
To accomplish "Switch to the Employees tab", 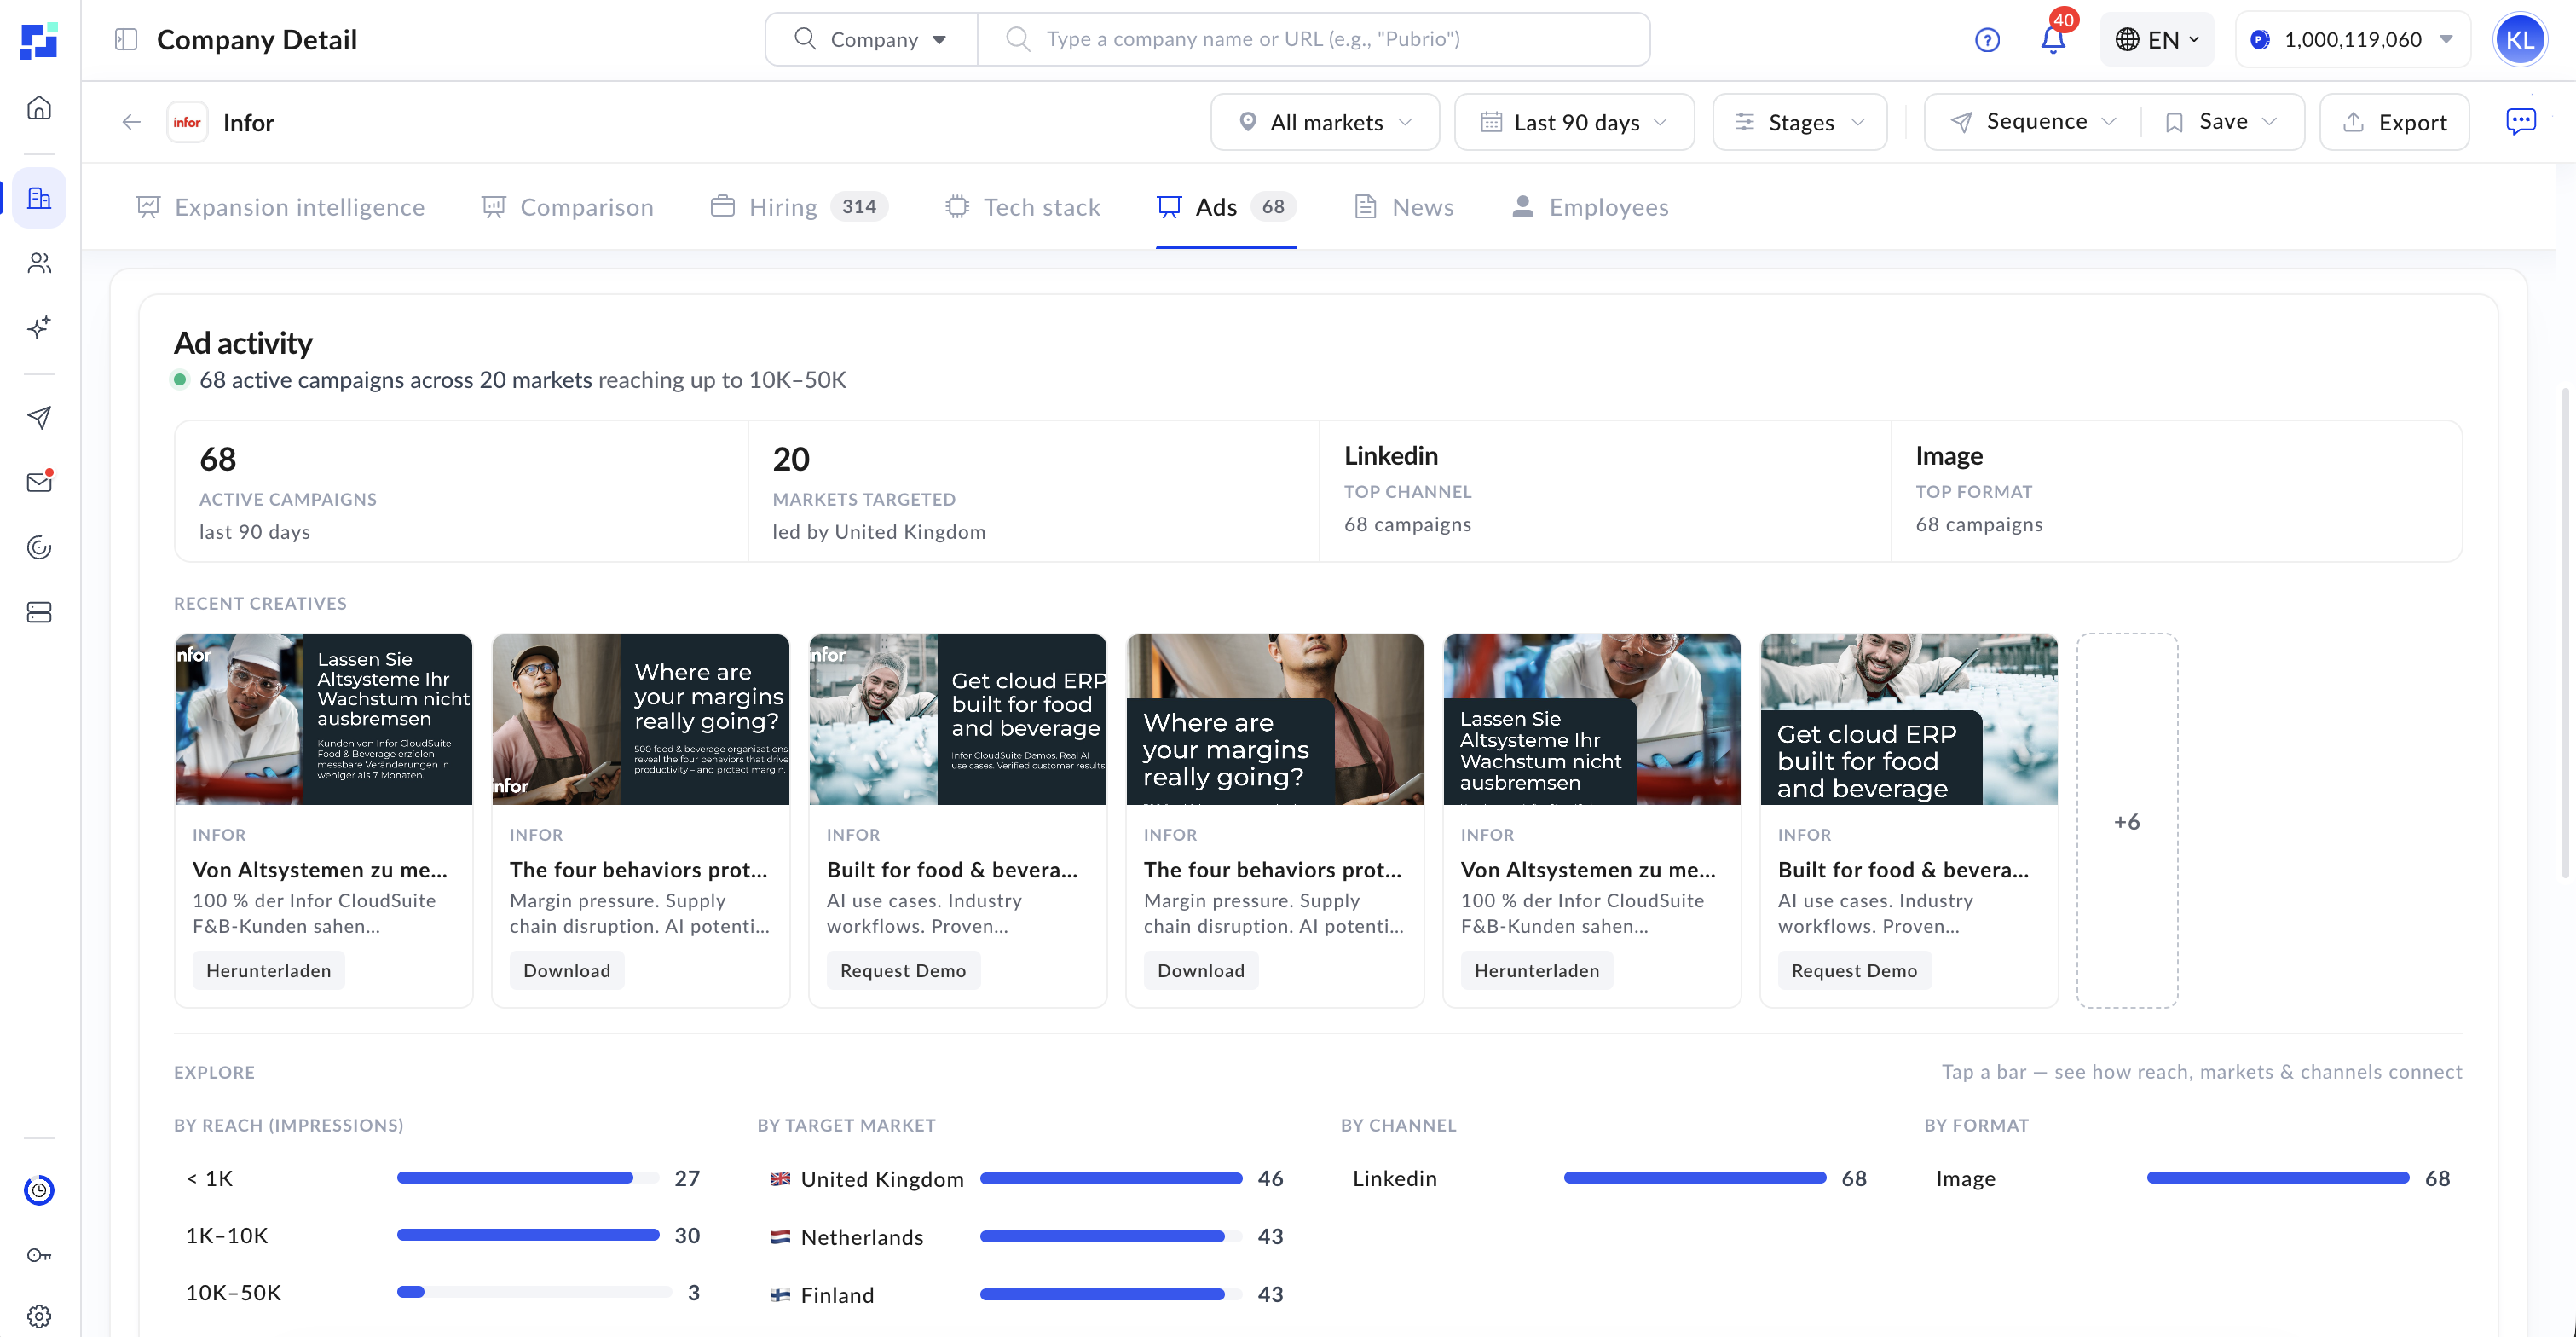I will pos(1590,207).
